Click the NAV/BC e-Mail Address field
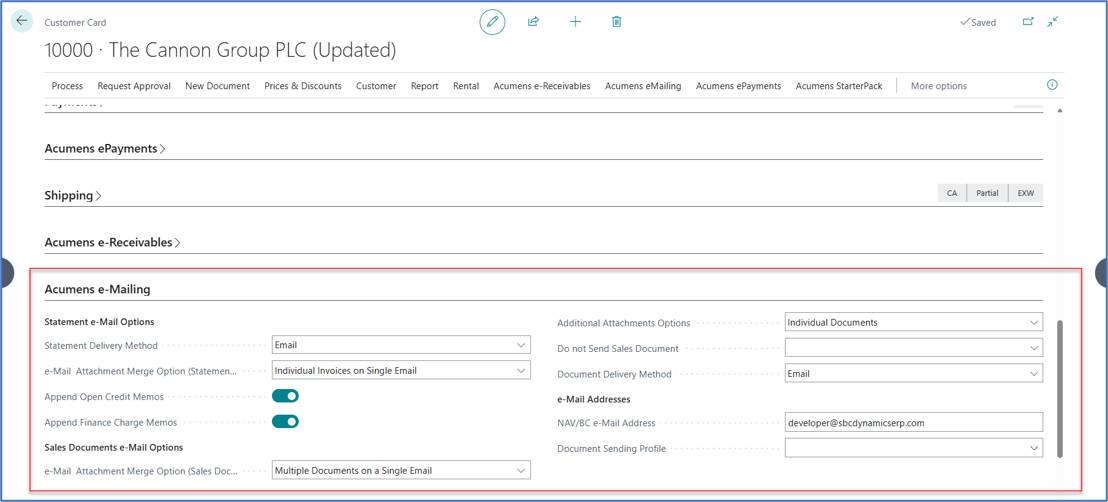Viewport: 1108px width, 502px height. (x=914, y=422)
